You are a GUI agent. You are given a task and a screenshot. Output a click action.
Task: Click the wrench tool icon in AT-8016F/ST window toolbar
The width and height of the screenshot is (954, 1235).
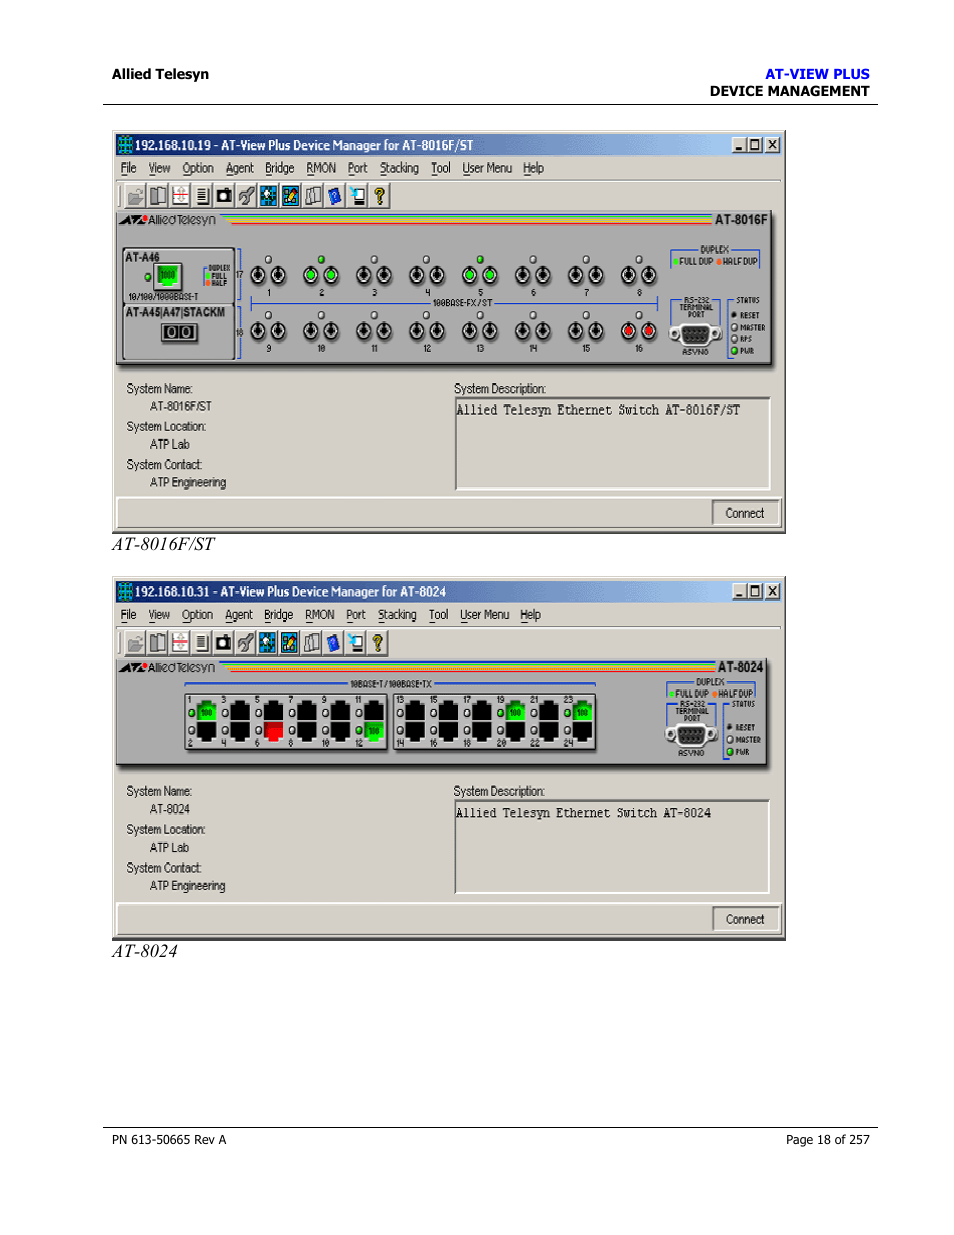246,196
